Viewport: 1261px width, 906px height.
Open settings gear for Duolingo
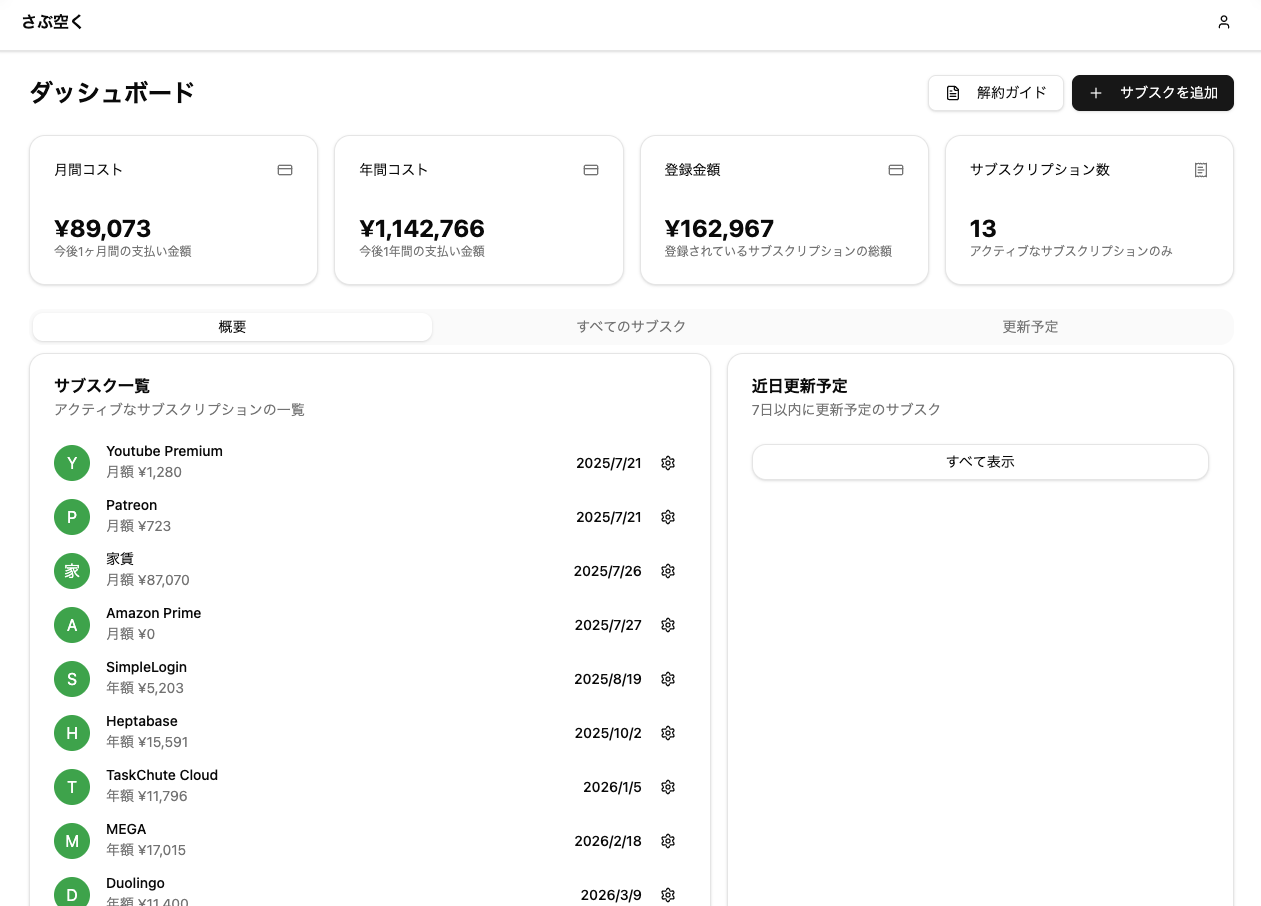click(x=668, y=895)
